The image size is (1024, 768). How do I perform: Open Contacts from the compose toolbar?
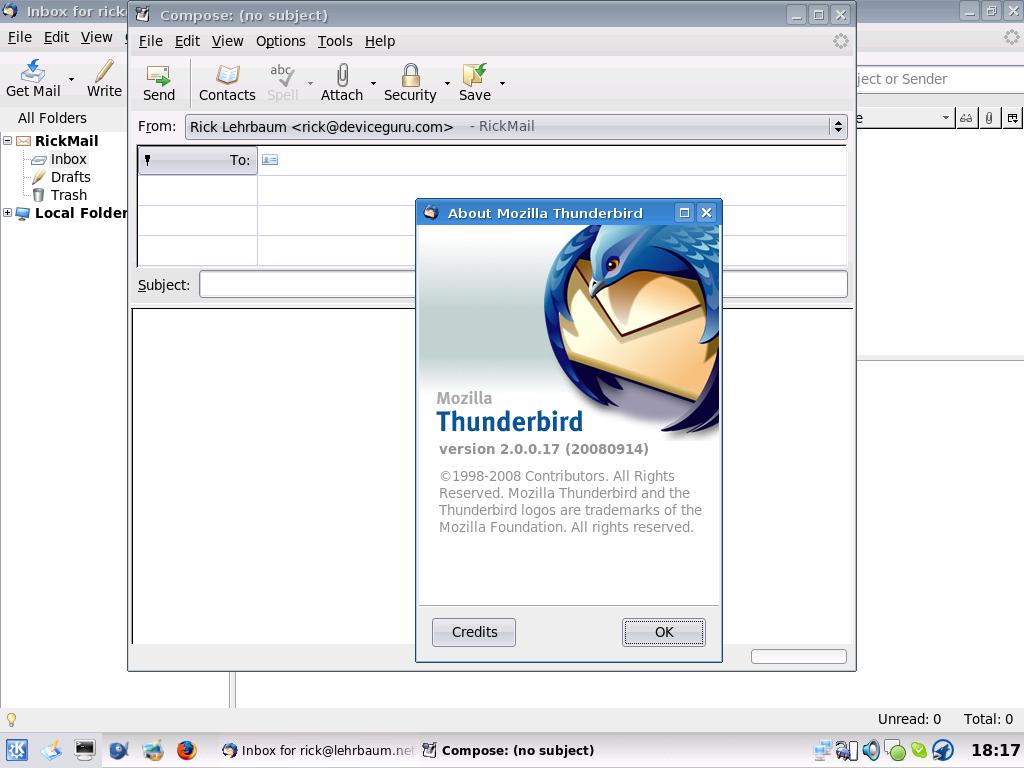coord(227,83)
